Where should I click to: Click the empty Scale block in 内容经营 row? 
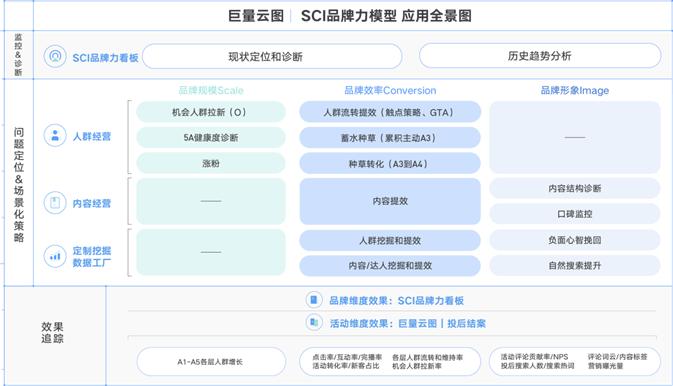(211, 201)
